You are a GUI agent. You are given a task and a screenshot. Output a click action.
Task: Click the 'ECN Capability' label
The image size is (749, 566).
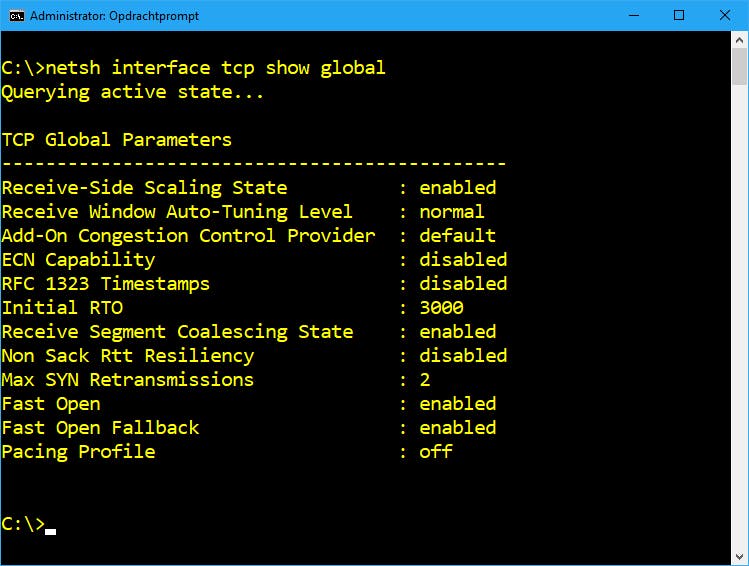click(x=78, y=260)
